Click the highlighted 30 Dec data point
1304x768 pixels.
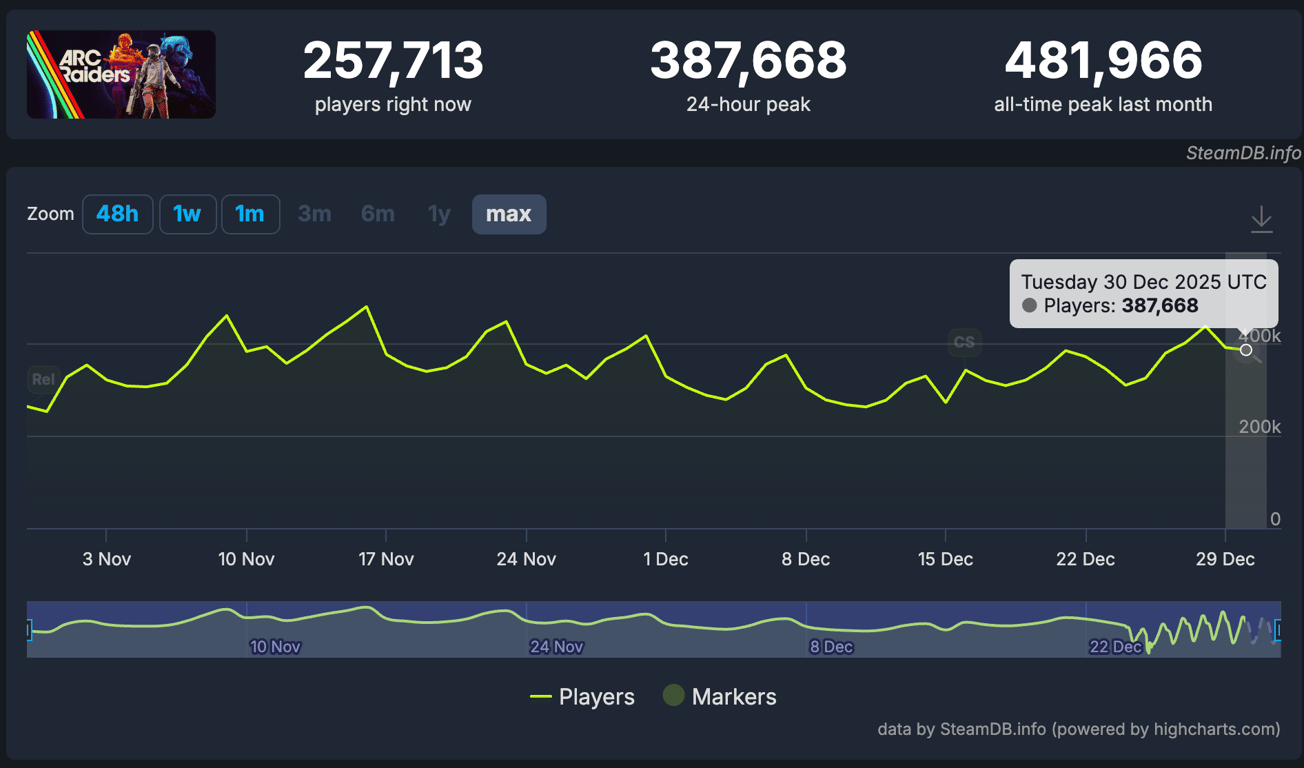click(1246, 350)
